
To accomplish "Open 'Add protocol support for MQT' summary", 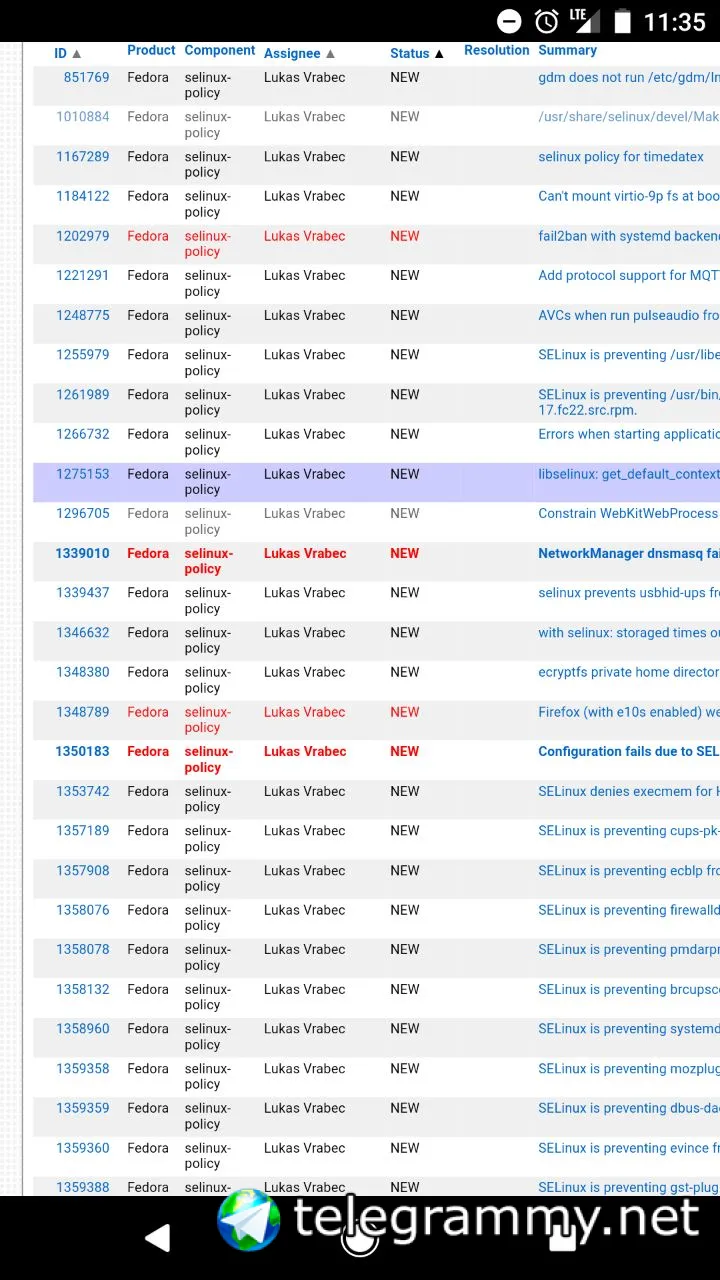I will [x=629, y=275].
